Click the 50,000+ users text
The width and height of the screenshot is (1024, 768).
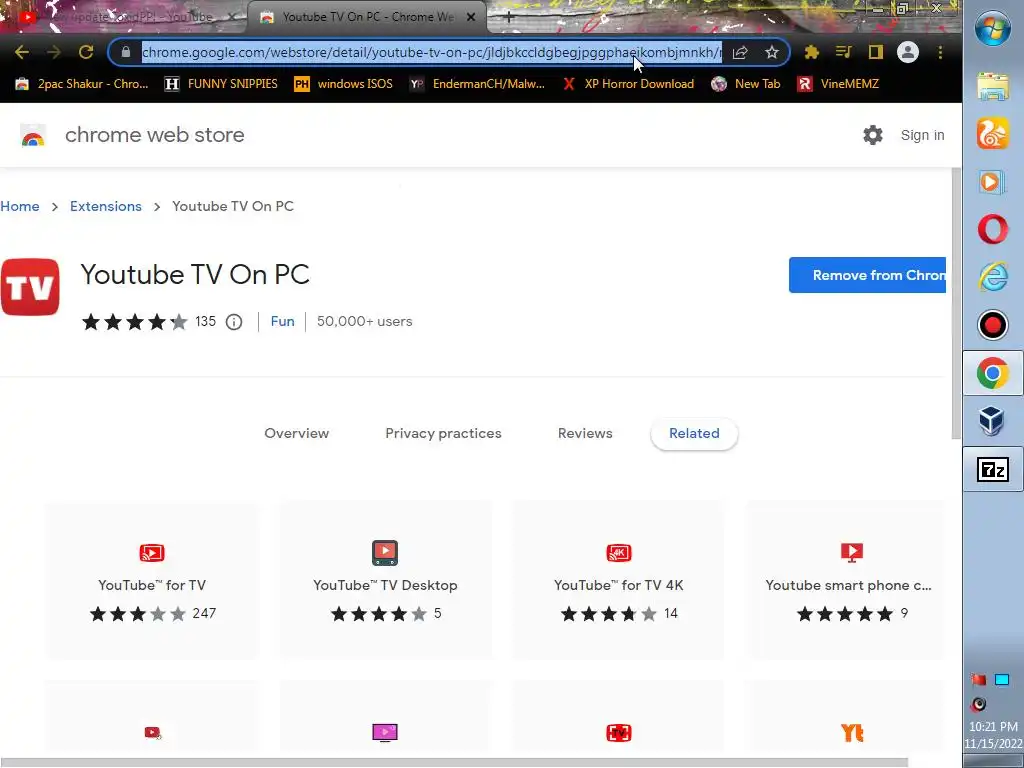pyautogui.click(x=364, y=321)
